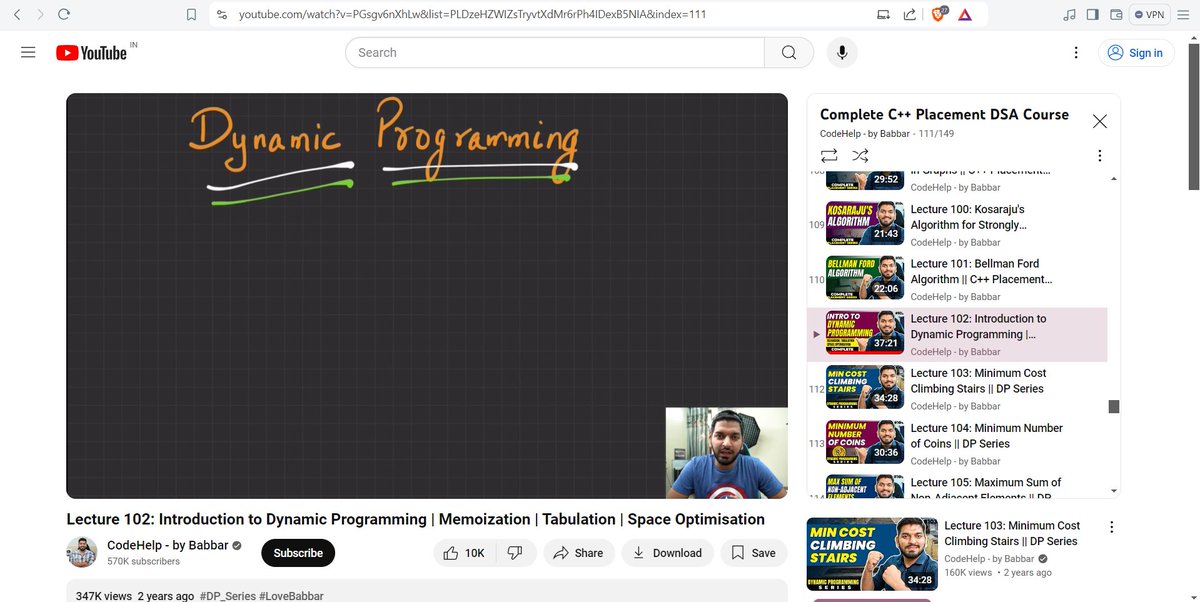Click #LoveBabbar hashtag
Viewport: 1200px width, 602px height.
[x=291, y=596]
